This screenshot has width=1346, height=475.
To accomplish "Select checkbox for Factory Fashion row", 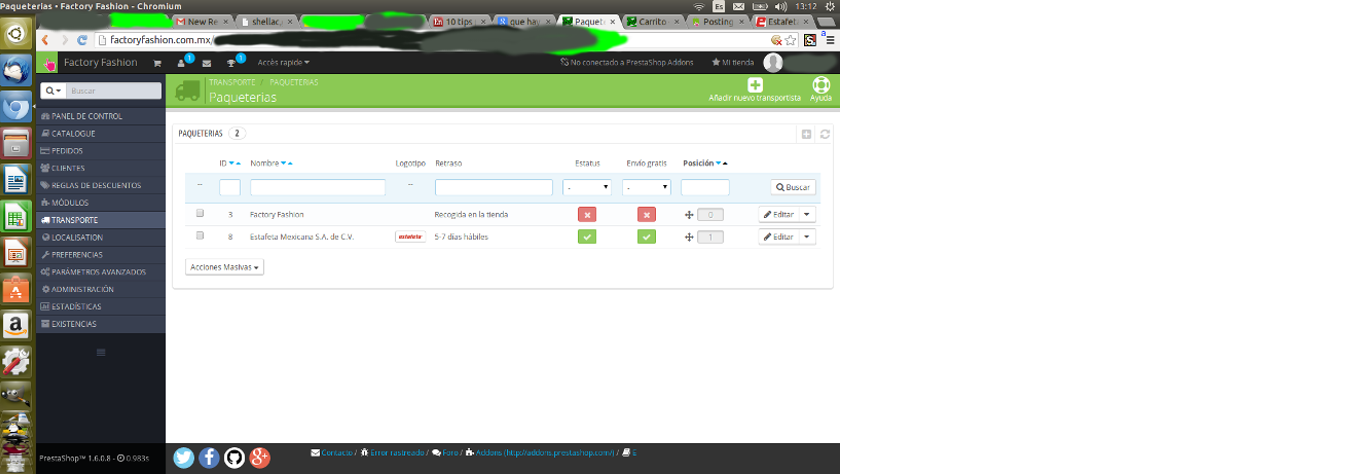I will pos(200,213).
